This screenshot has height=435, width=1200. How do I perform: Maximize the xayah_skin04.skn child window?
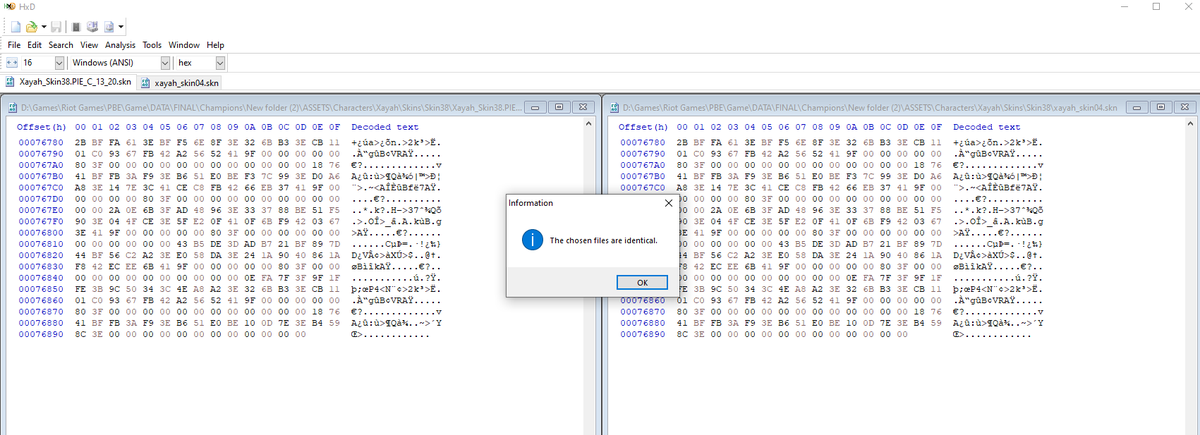(1161, 107)
